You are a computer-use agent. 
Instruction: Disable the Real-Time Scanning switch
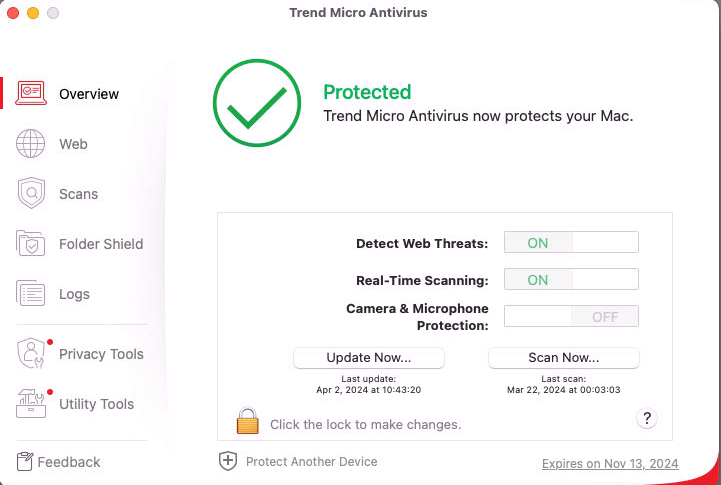point(571,280)
